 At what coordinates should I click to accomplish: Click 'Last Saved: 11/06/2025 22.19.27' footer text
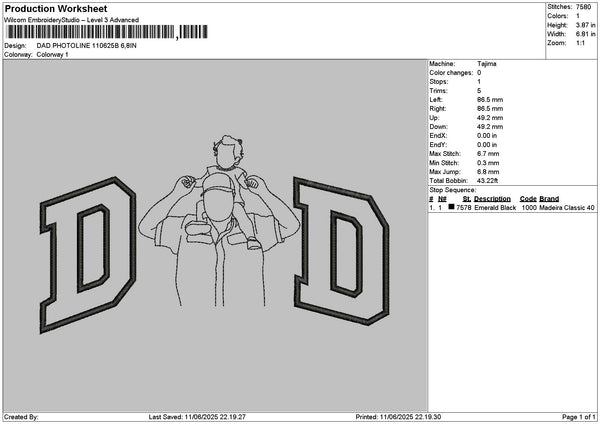pos(197,417)
